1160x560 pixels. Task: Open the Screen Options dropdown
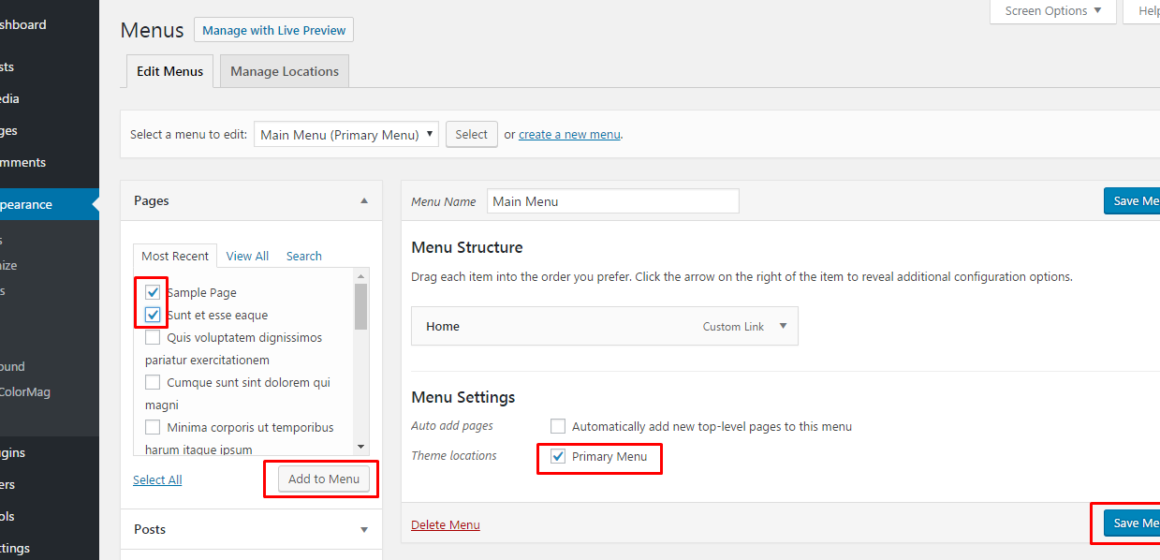1053,11
